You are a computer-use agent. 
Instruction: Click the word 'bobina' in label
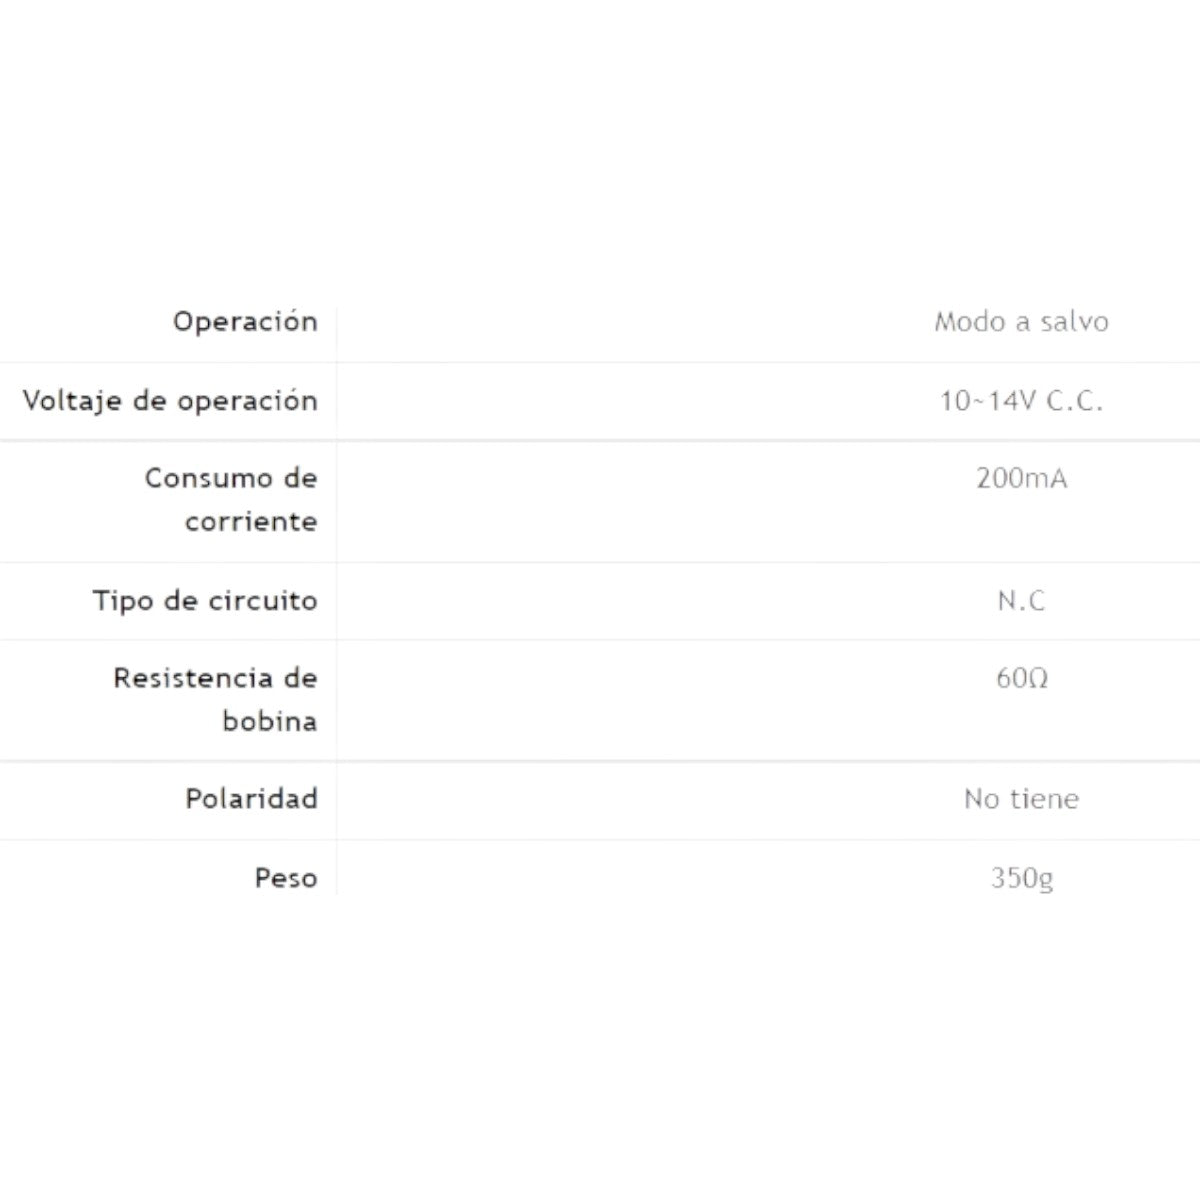coord(269,721)
